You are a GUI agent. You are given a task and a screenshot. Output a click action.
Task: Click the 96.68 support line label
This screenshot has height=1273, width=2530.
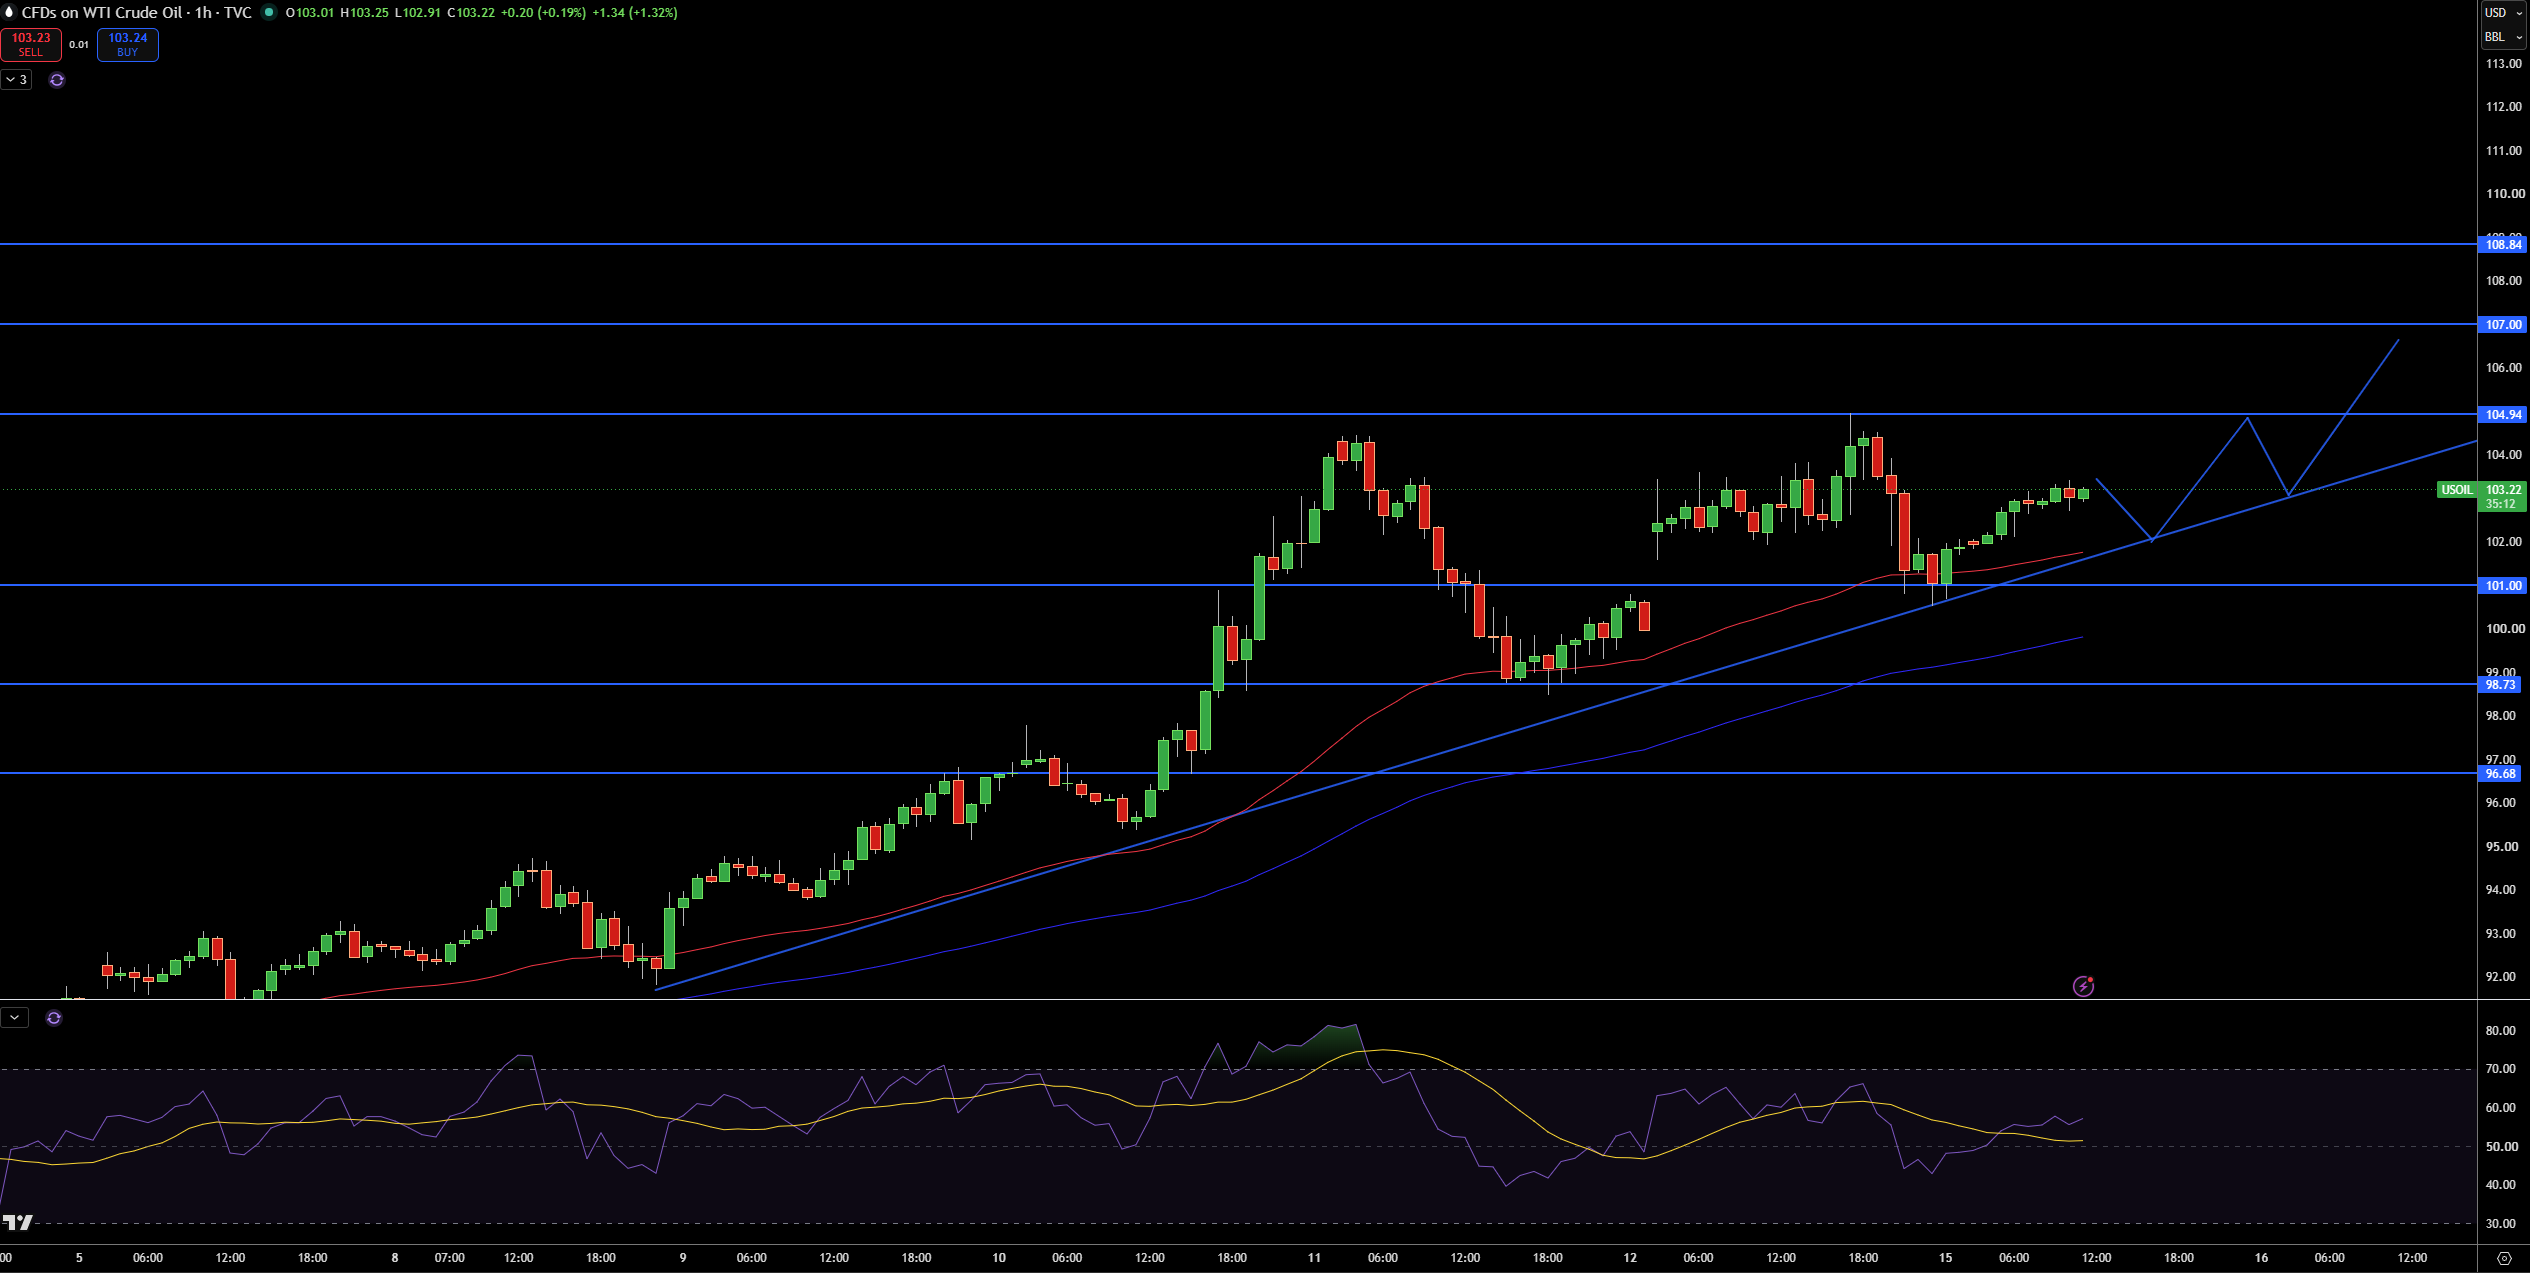2500,774
